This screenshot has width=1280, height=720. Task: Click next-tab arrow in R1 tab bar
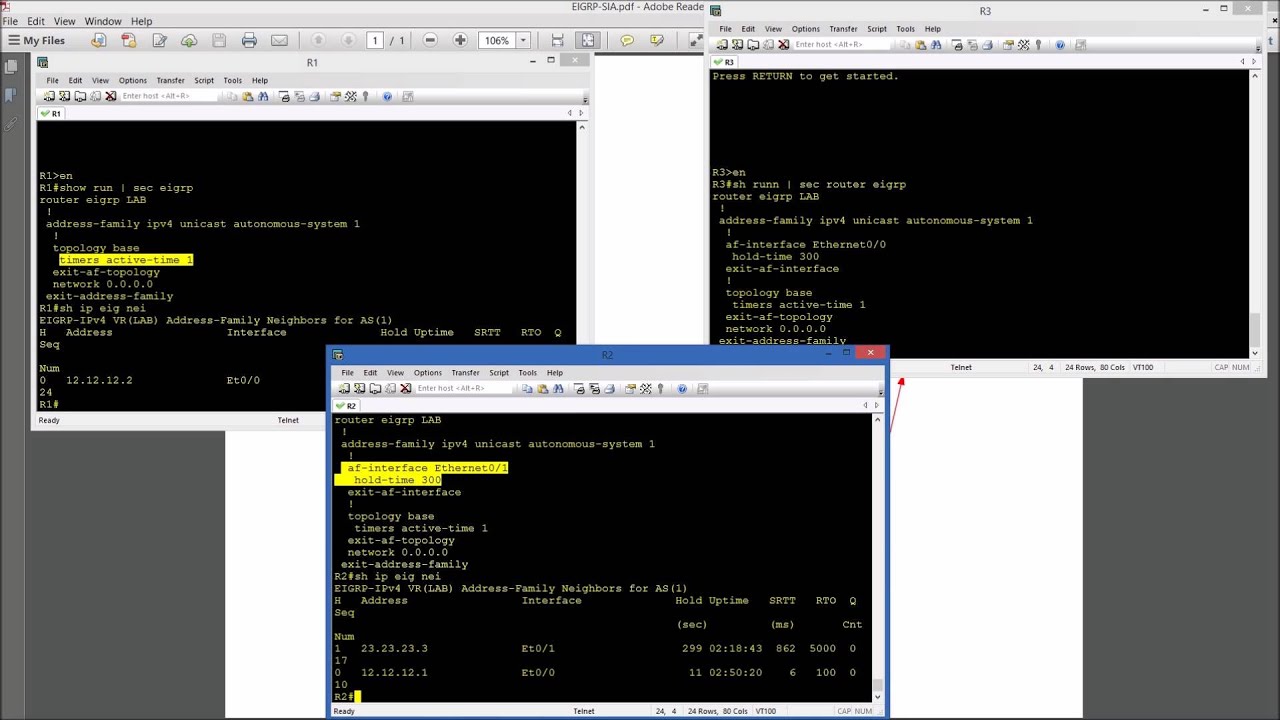tap(581, 113)
